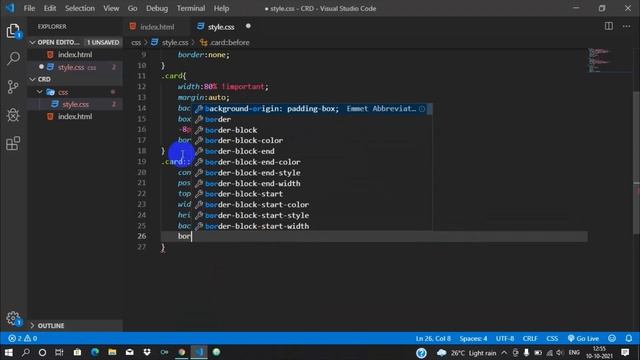Open the Explorer view in activity bar
Viewport: 640px width, 360px height.
pos(13,31)
